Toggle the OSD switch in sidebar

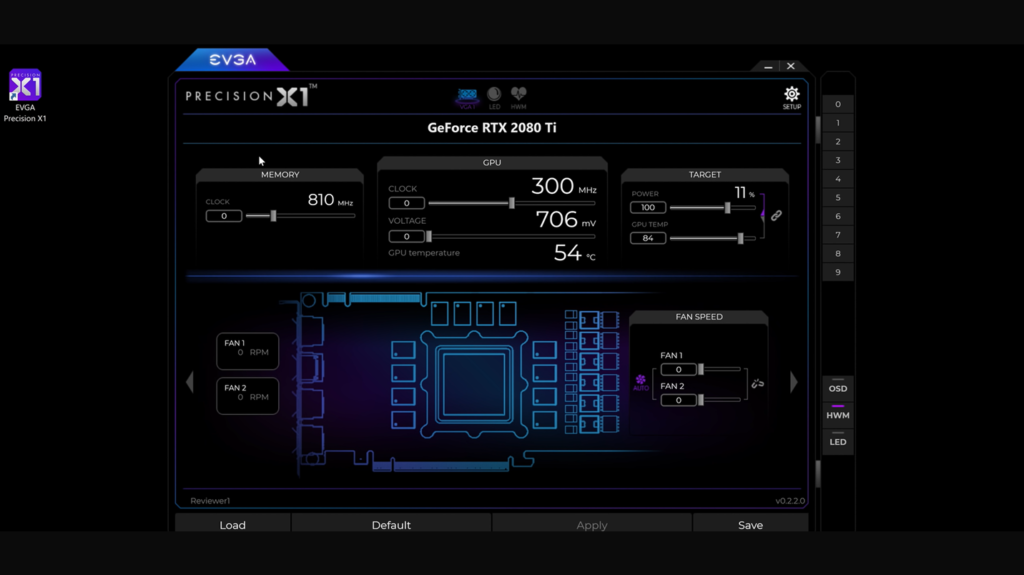tap(837, 388)
